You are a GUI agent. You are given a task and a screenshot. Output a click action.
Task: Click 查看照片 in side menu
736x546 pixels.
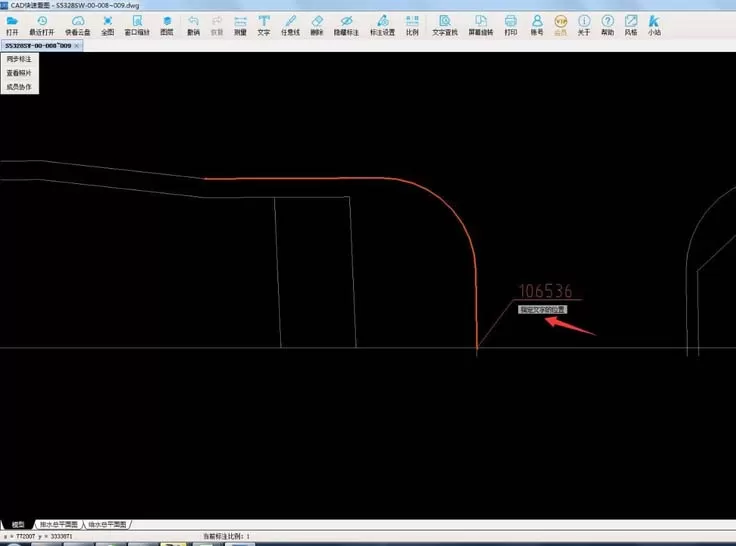pos(19,73)
